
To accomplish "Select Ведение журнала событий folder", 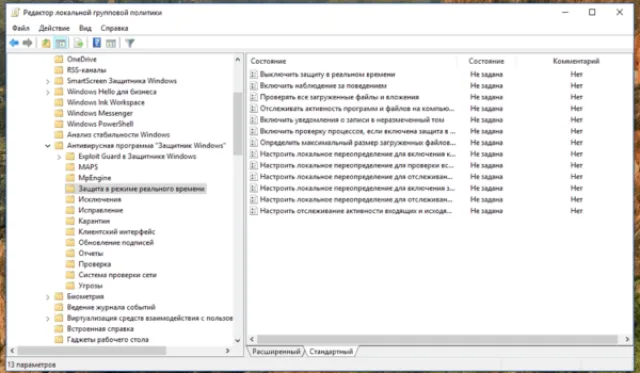I will coord(111,307).
